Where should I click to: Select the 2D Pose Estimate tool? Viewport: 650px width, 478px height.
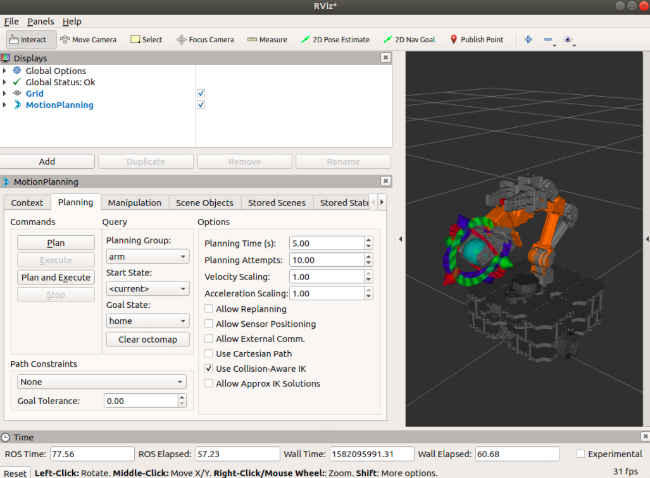tap(335, 40)
